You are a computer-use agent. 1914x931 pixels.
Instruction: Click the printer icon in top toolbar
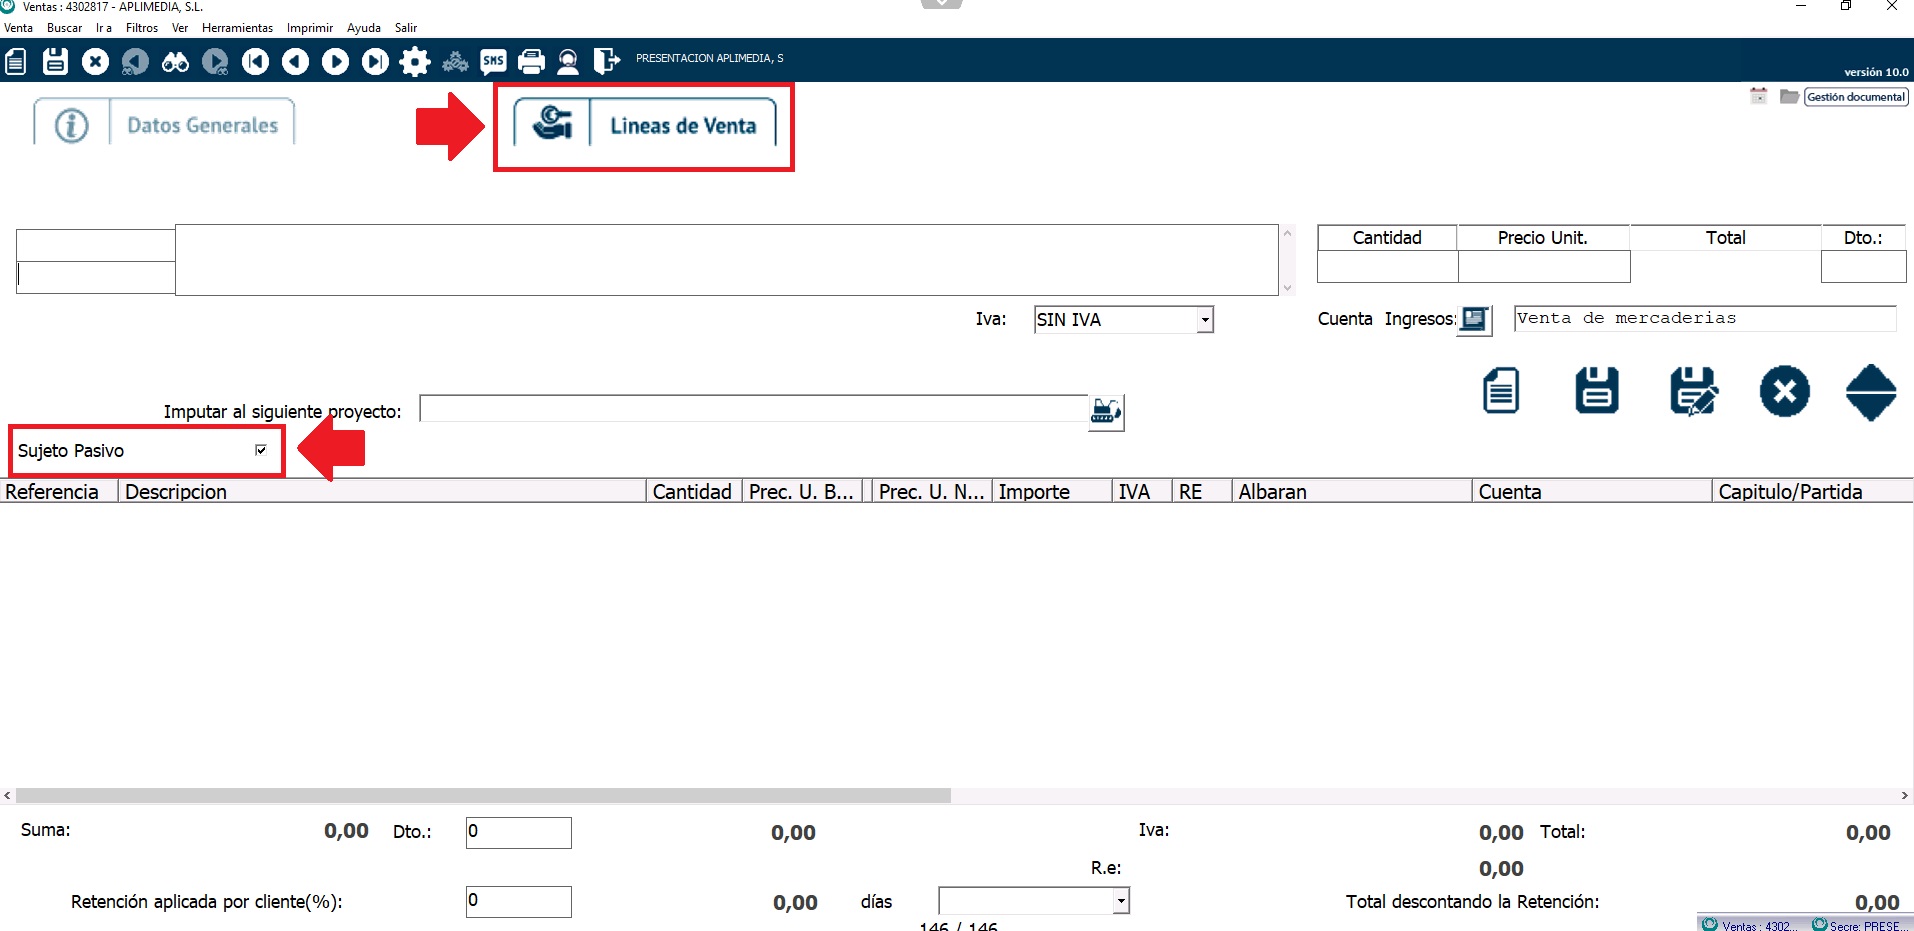coord(532,62)
